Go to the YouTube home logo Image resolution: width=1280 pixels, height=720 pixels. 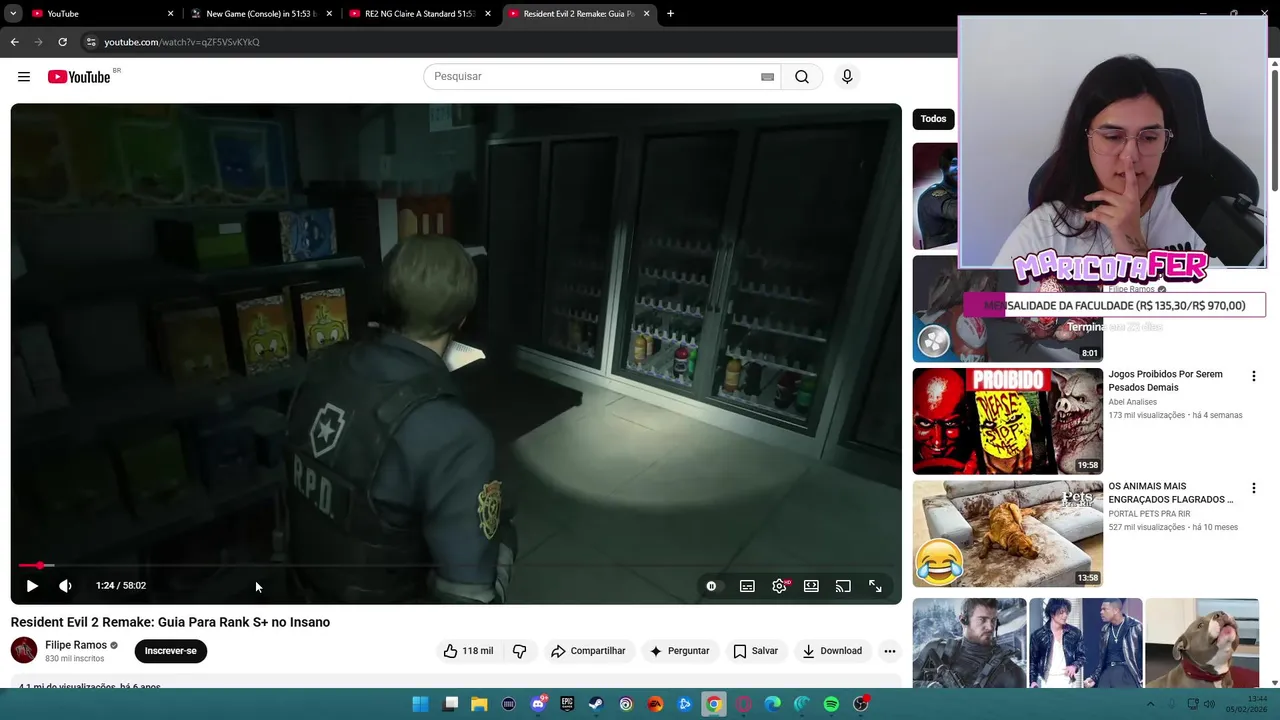(79, 77)
